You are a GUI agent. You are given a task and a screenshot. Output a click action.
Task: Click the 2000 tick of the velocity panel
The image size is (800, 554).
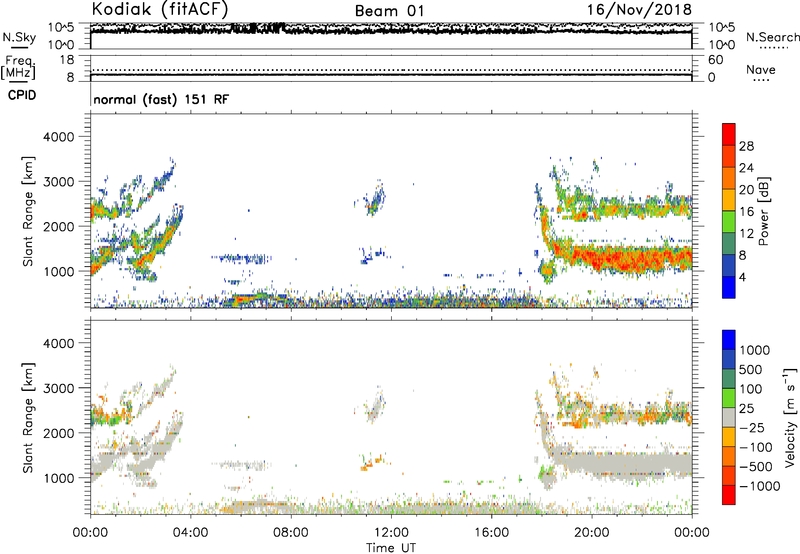(x=58, y=433)
